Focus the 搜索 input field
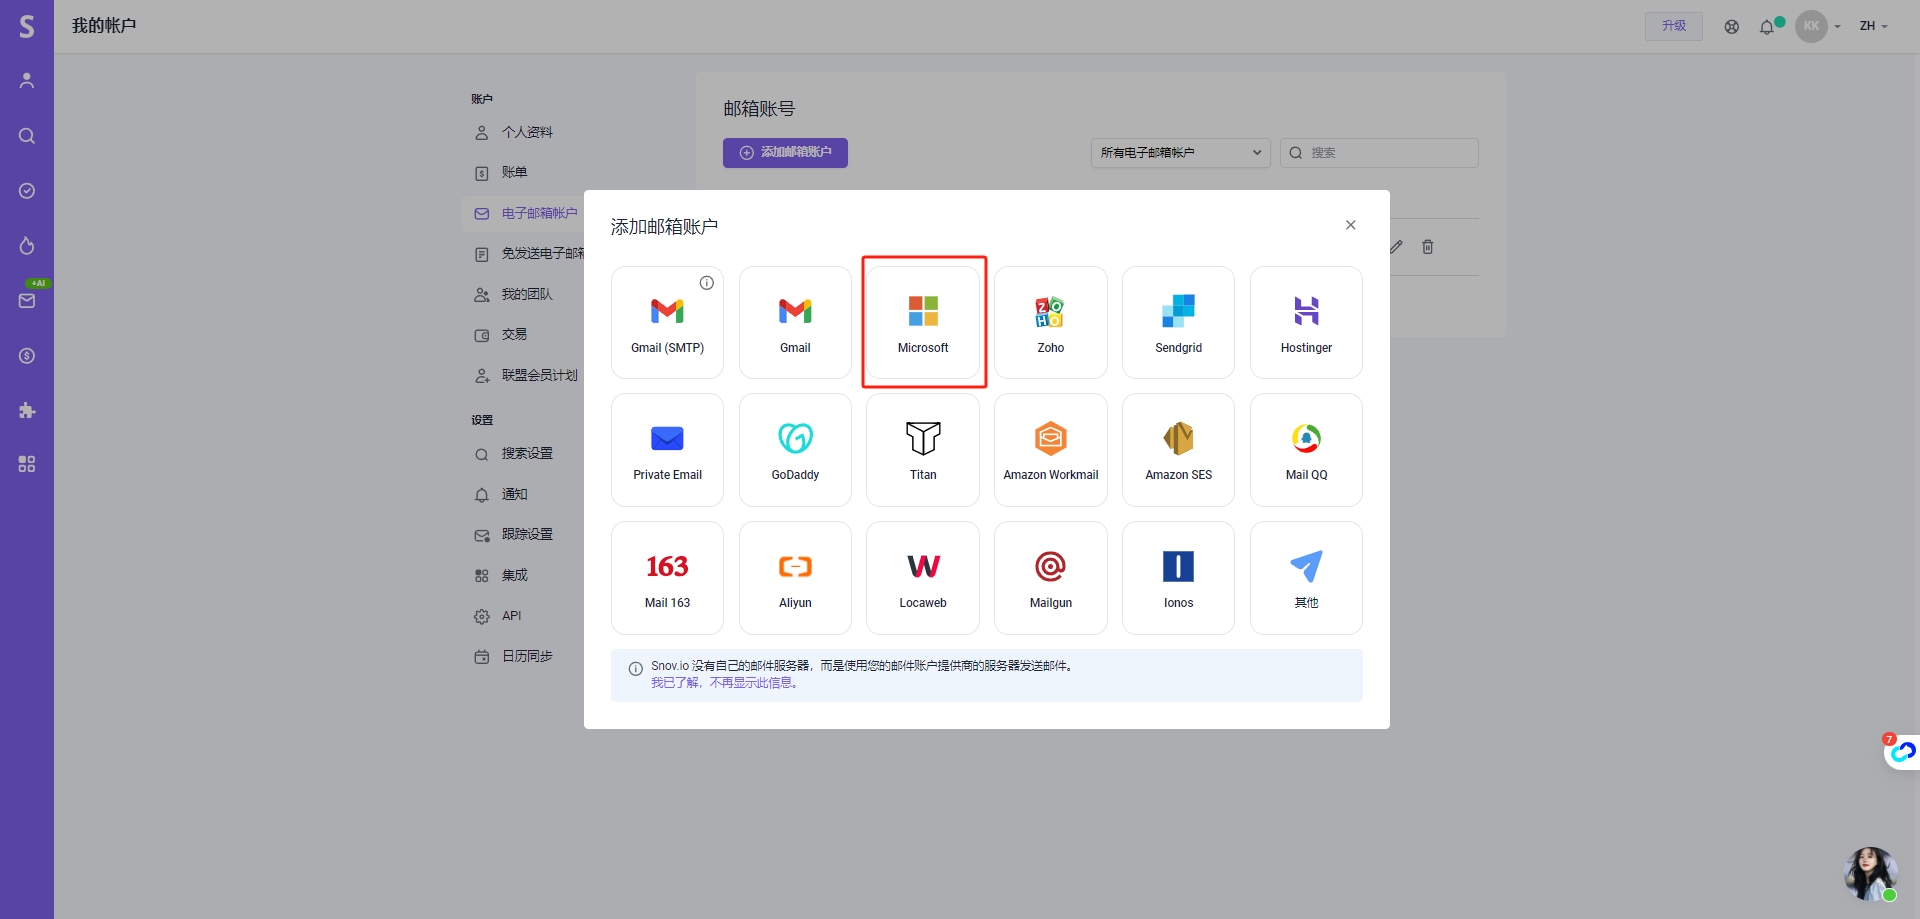This screenshot has width=1920, height=919. click(1379, 153)
